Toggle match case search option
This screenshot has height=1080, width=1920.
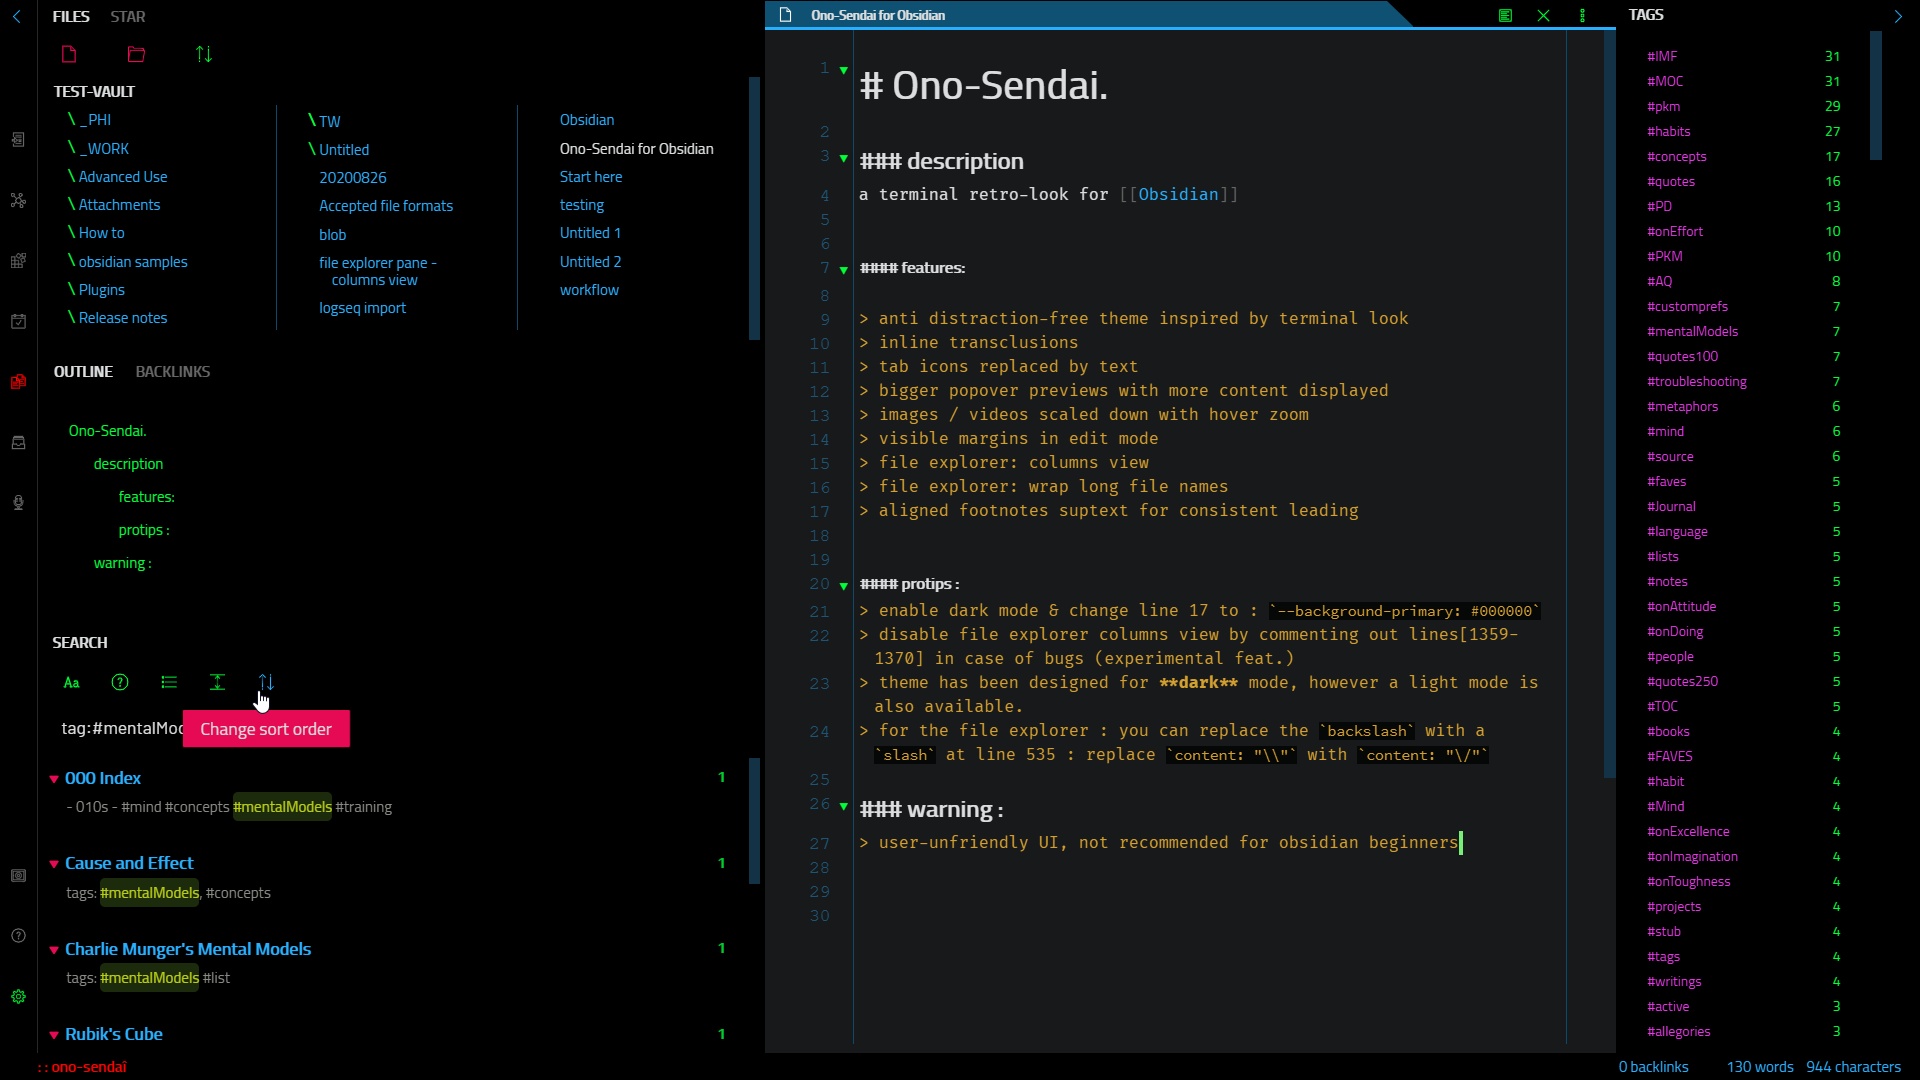tap(72, 682)
